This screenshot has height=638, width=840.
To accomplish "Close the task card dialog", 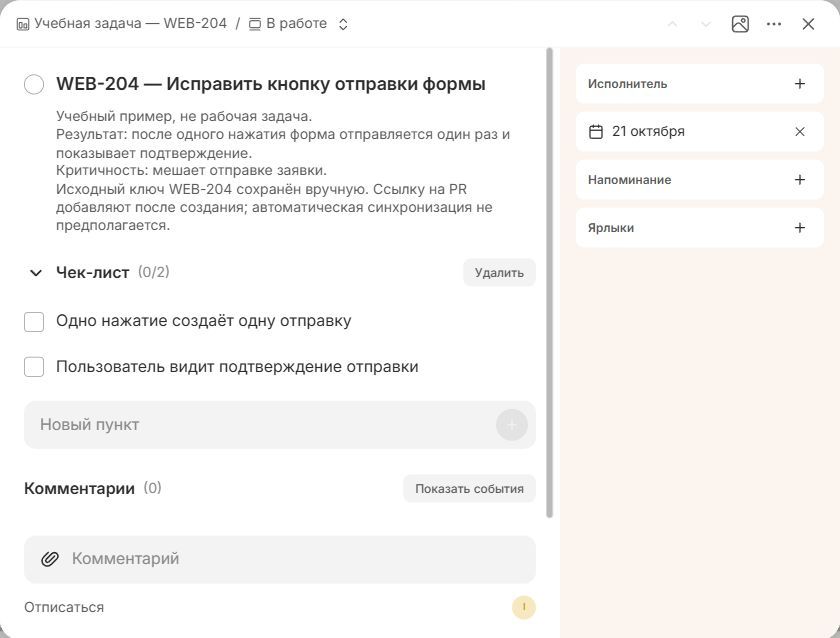I will 808,24.
